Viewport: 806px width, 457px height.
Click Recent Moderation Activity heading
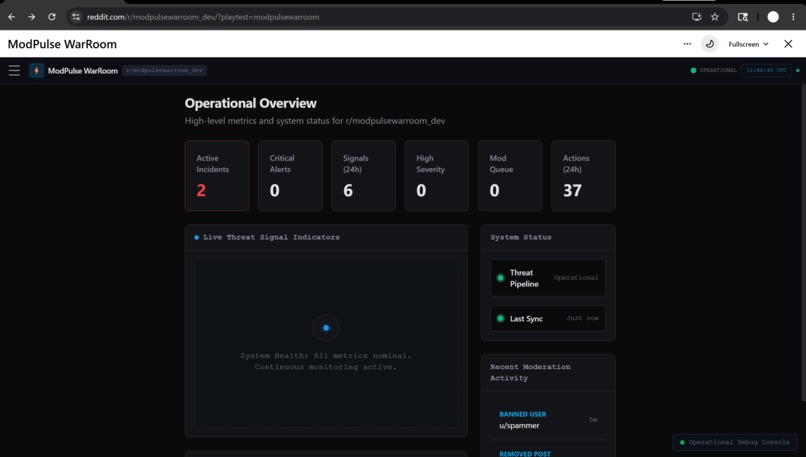tap(530, 372)
